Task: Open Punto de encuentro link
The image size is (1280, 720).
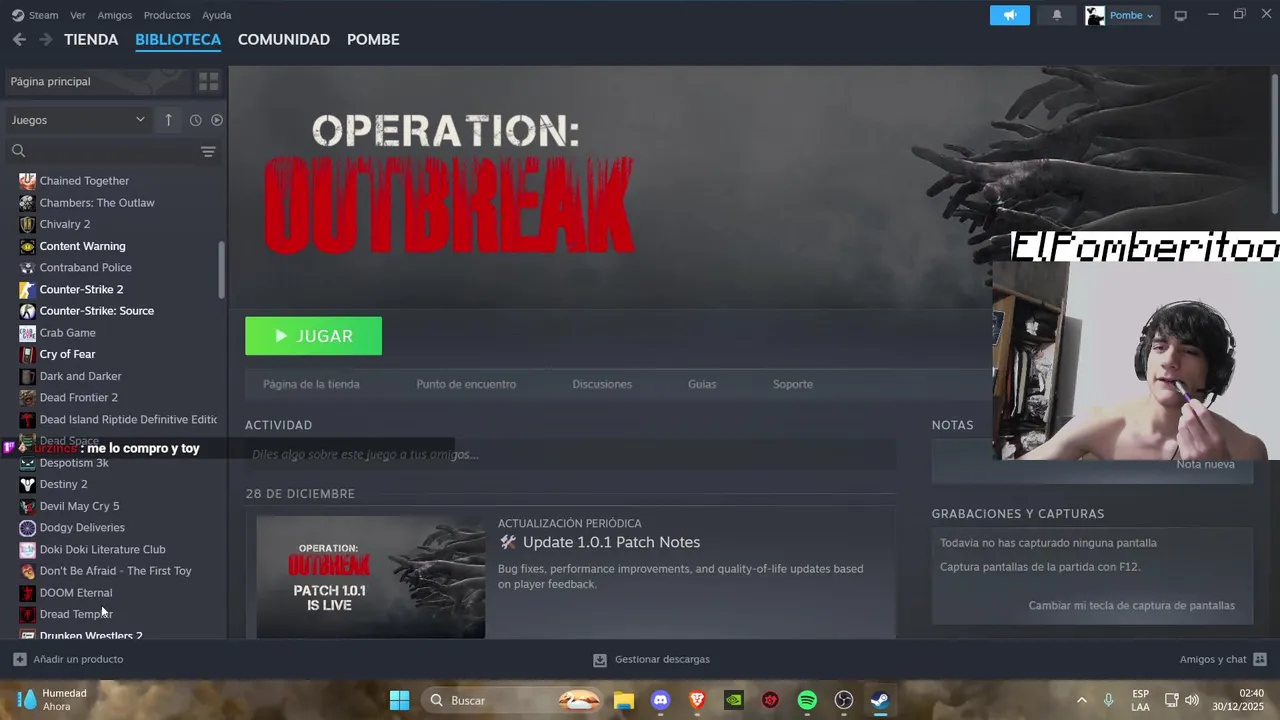Action: tap(466, 384)
